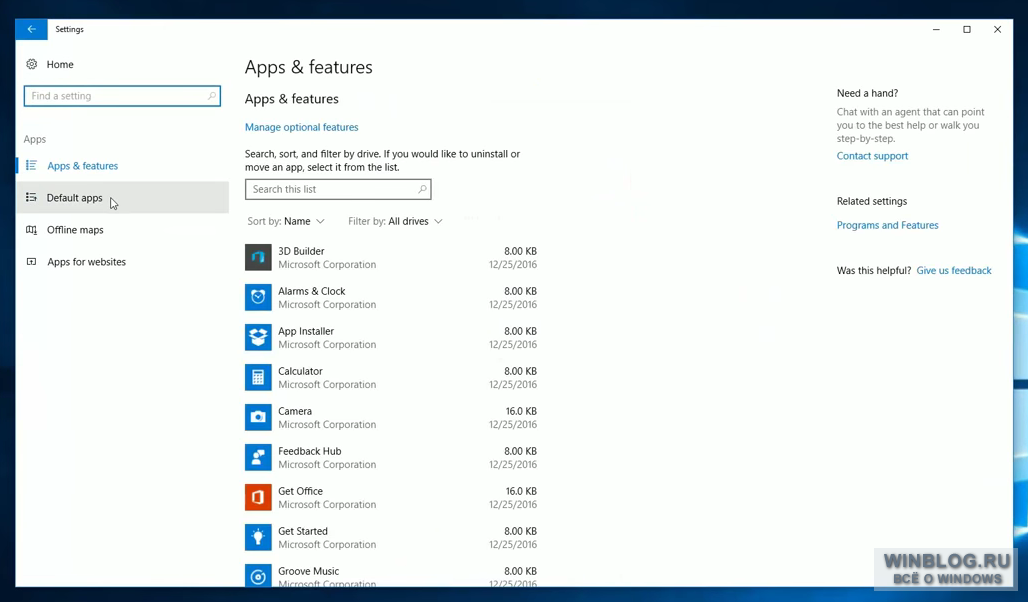Click 8.00 KB size of Calculator

click(520, 371)
